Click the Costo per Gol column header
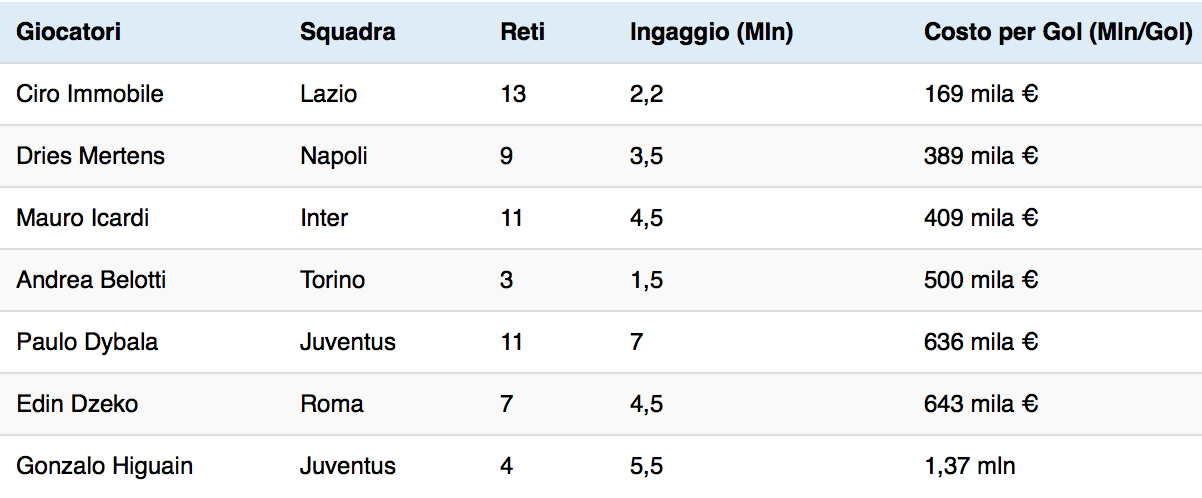Screen dimensions: 1202x498 click(x=1058, y=32)
